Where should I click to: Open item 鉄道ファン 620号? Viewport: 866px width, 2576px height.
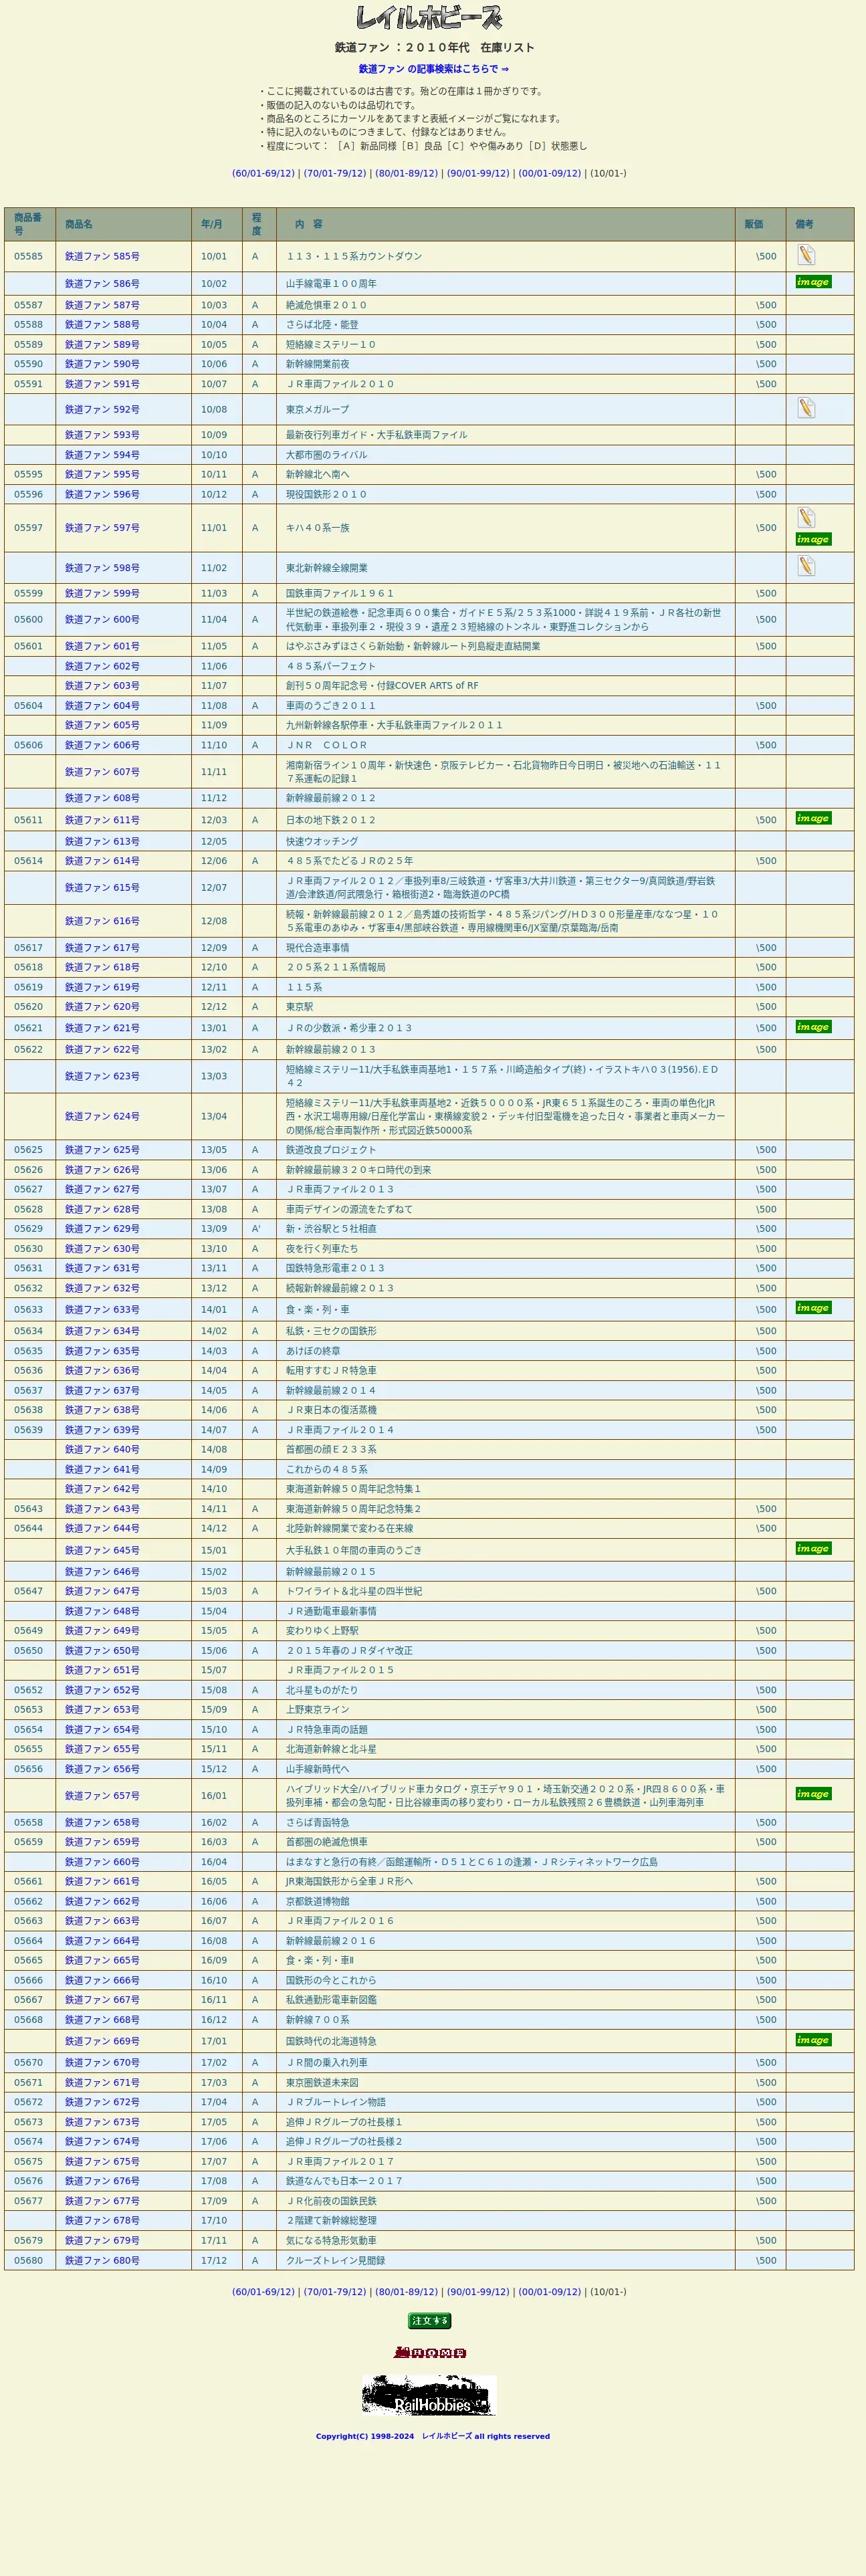pos(102,1007)
